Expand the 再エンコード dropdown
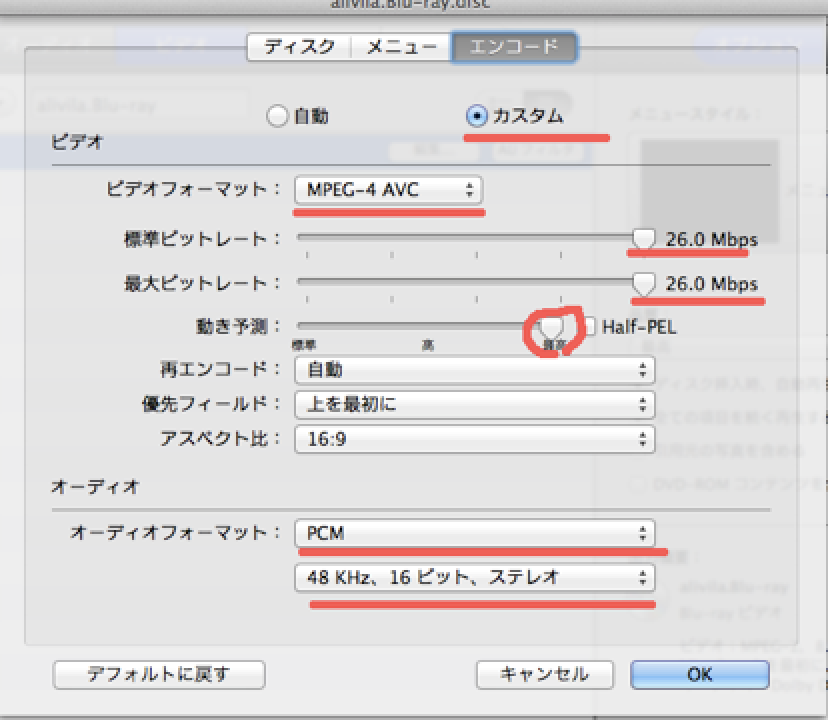Viewport: 828px width, 720px height. (474, 370)
